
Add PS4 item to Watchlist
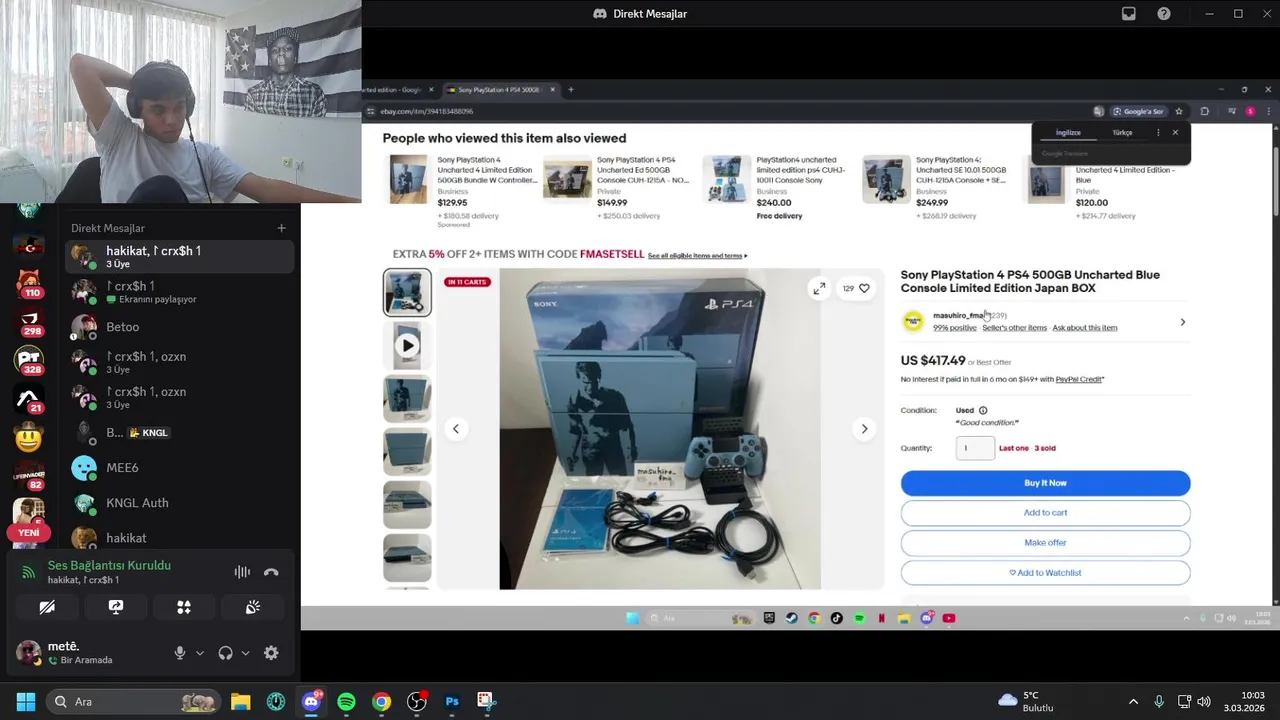(1045, 573)
